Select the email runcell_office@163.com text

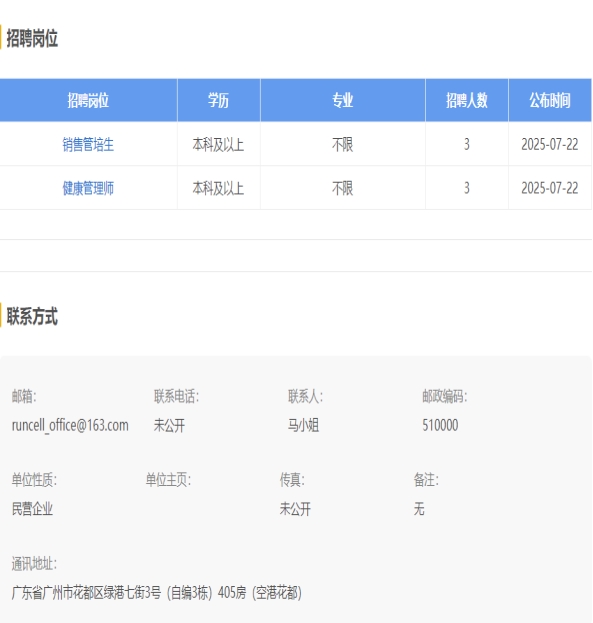point(70,425)
